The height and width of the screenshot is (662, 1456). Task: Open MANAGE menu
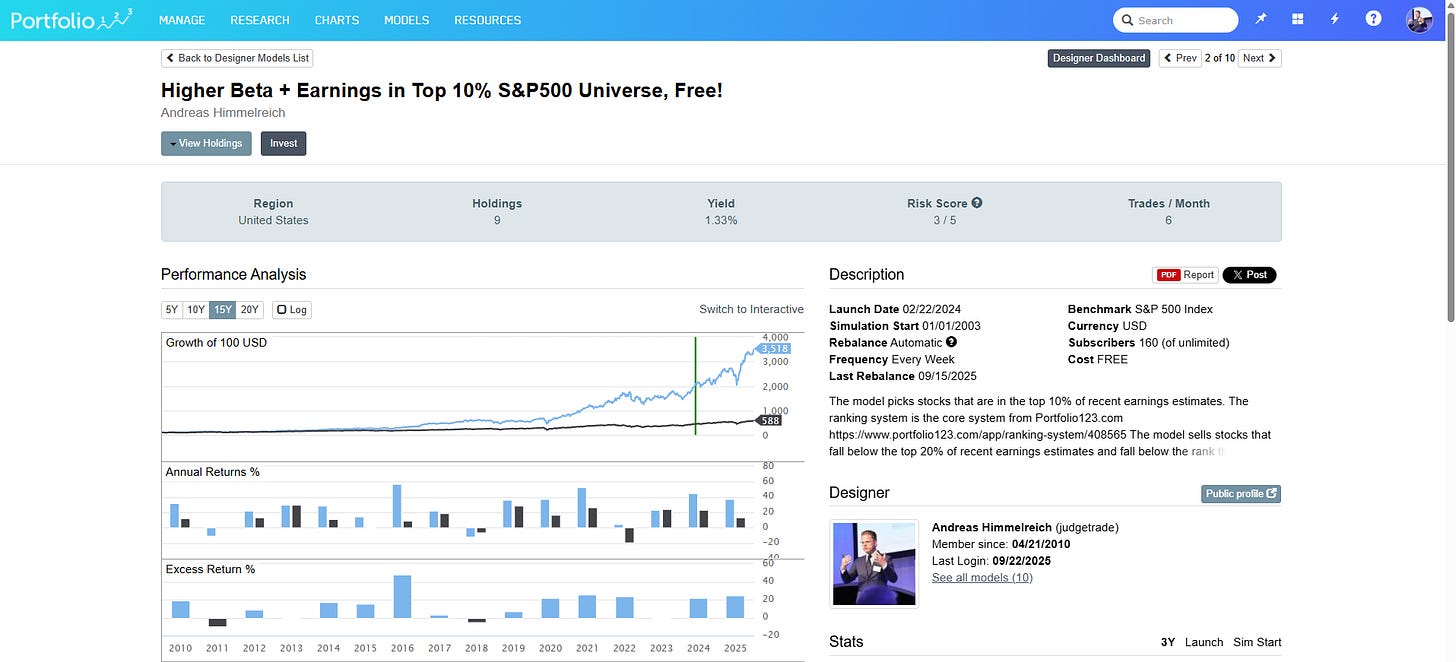click(182, 20)
